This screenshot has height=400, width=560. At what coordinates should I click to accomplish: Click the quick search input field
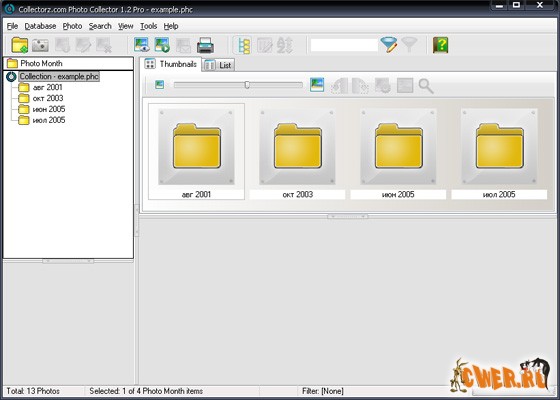(x=344, y=45)
